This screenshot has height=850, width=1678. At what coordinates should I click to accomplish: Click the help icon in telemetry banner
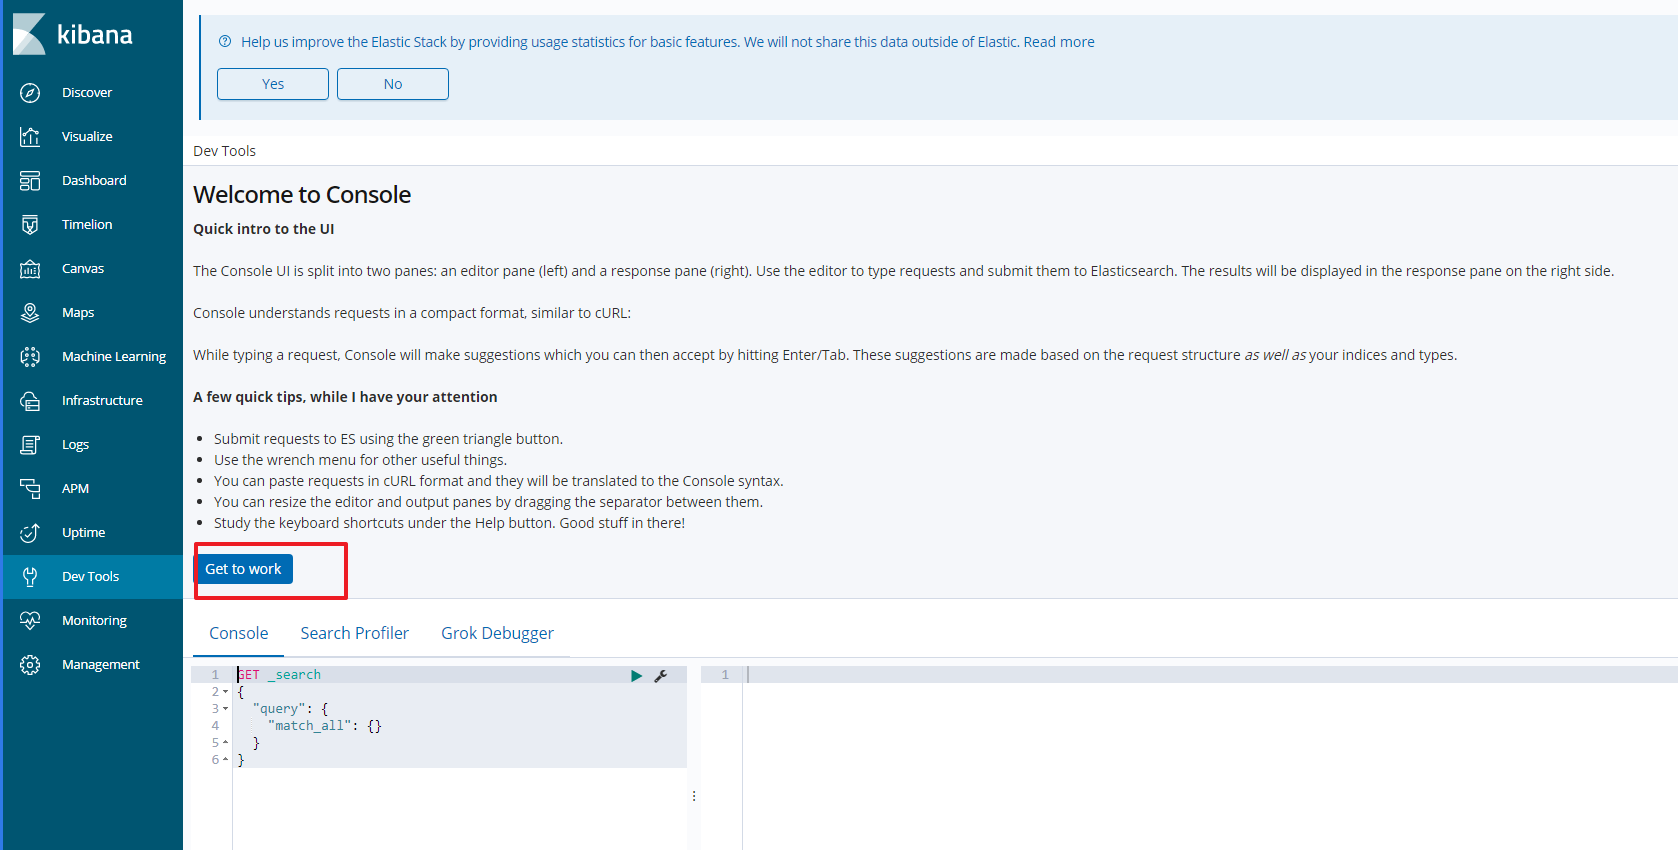pyautogui.click(x=225, y=42)
